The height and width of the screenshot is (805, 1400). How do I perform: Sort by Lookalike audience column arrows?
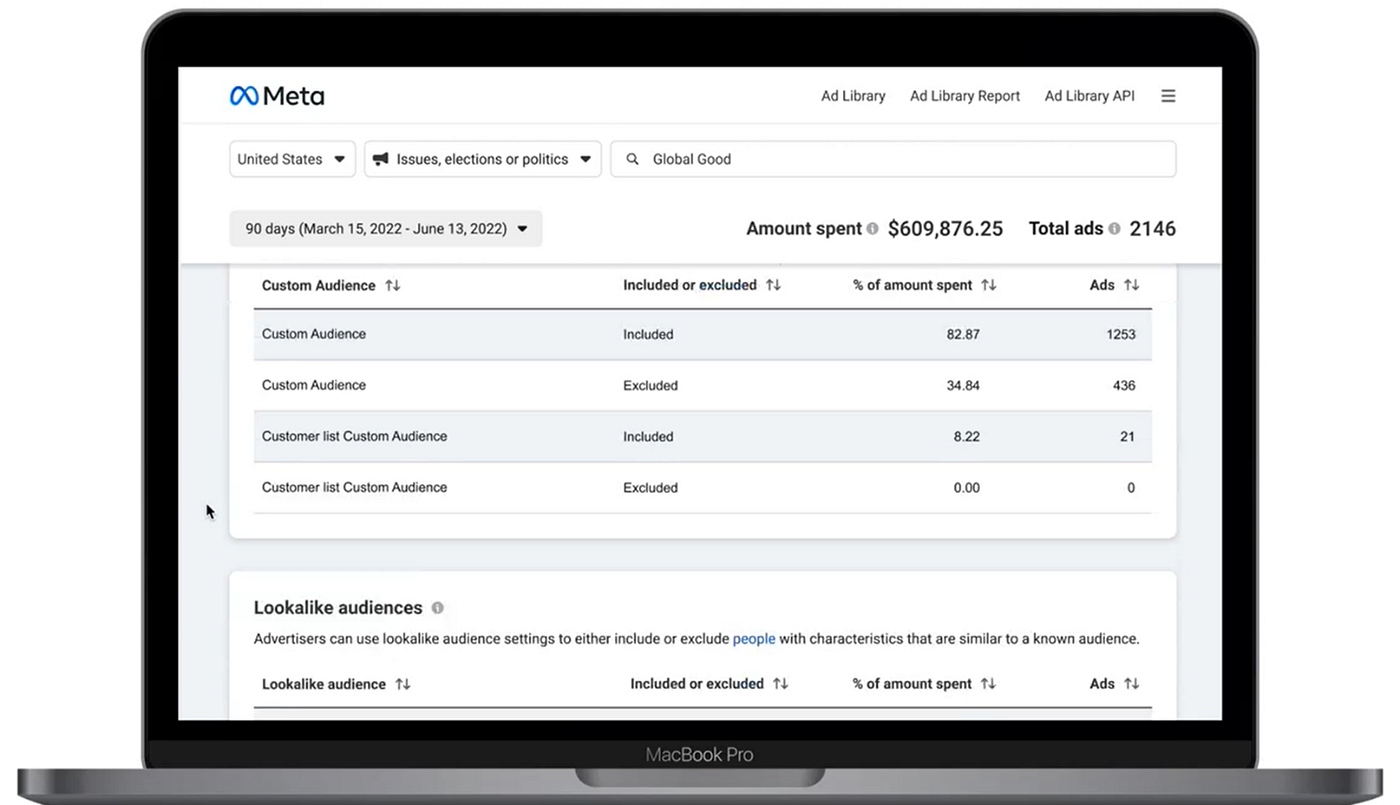pos(403,684)
